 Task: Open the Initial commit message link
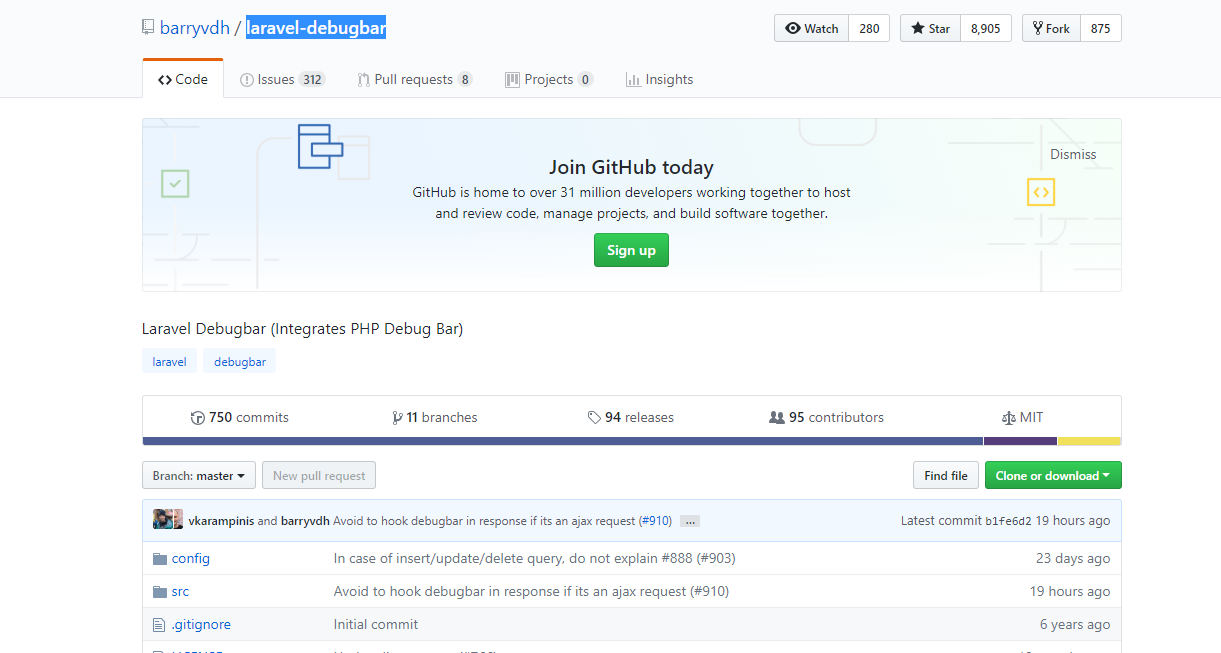click(x=376, y=625)
